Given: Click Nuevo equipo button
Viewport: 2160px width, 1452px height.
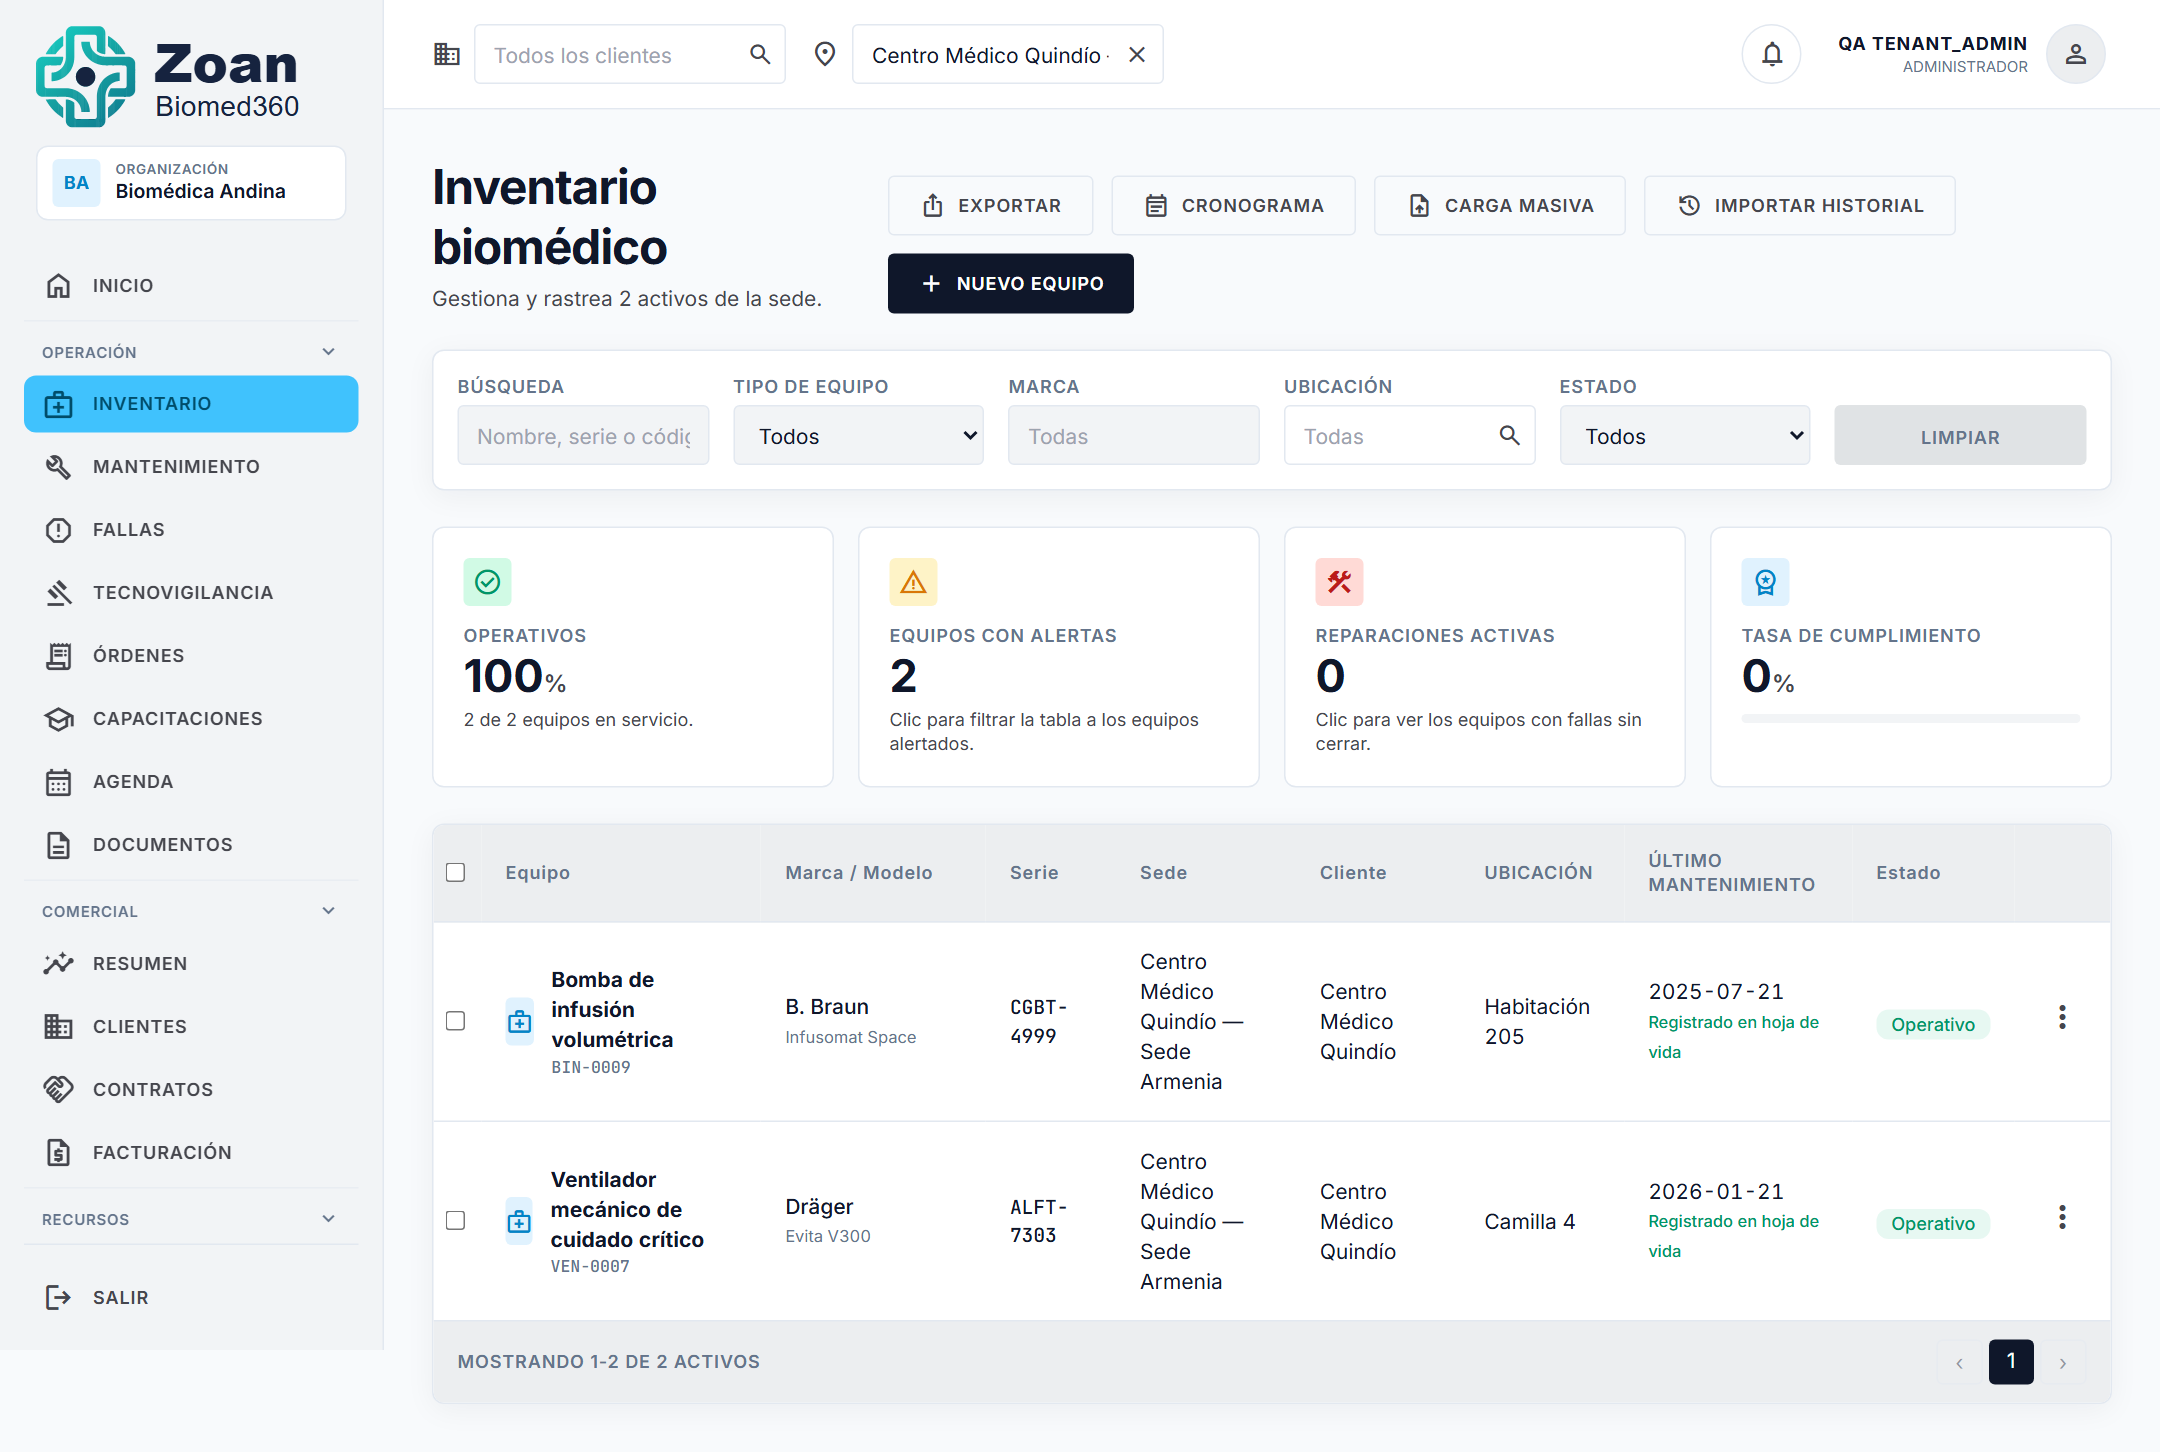Looking at the screenshot, I should (x=1010, y=284).
